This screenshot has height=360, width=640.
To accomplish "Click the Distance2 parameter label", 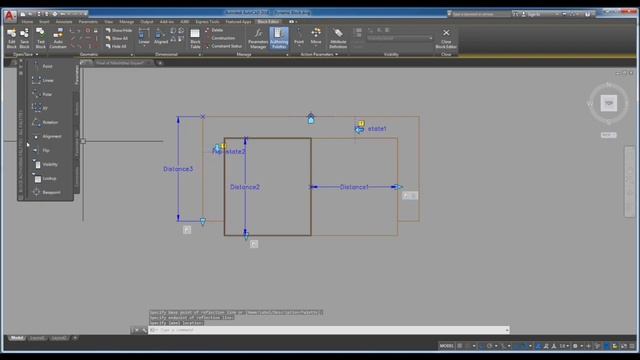I will coord(245,187).
